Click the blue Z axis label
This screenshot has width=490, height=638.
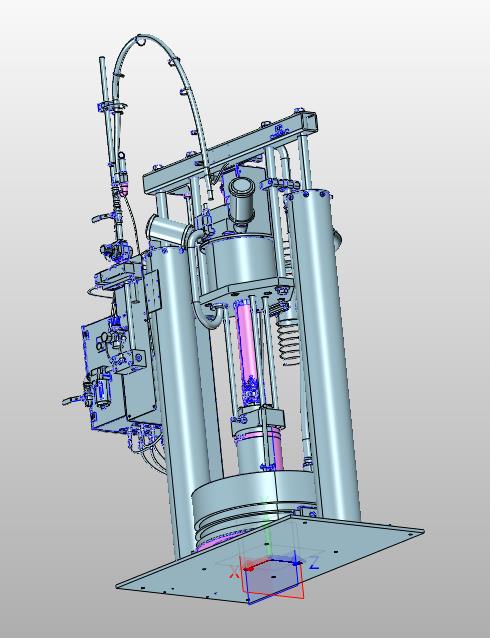coord(314,562)
